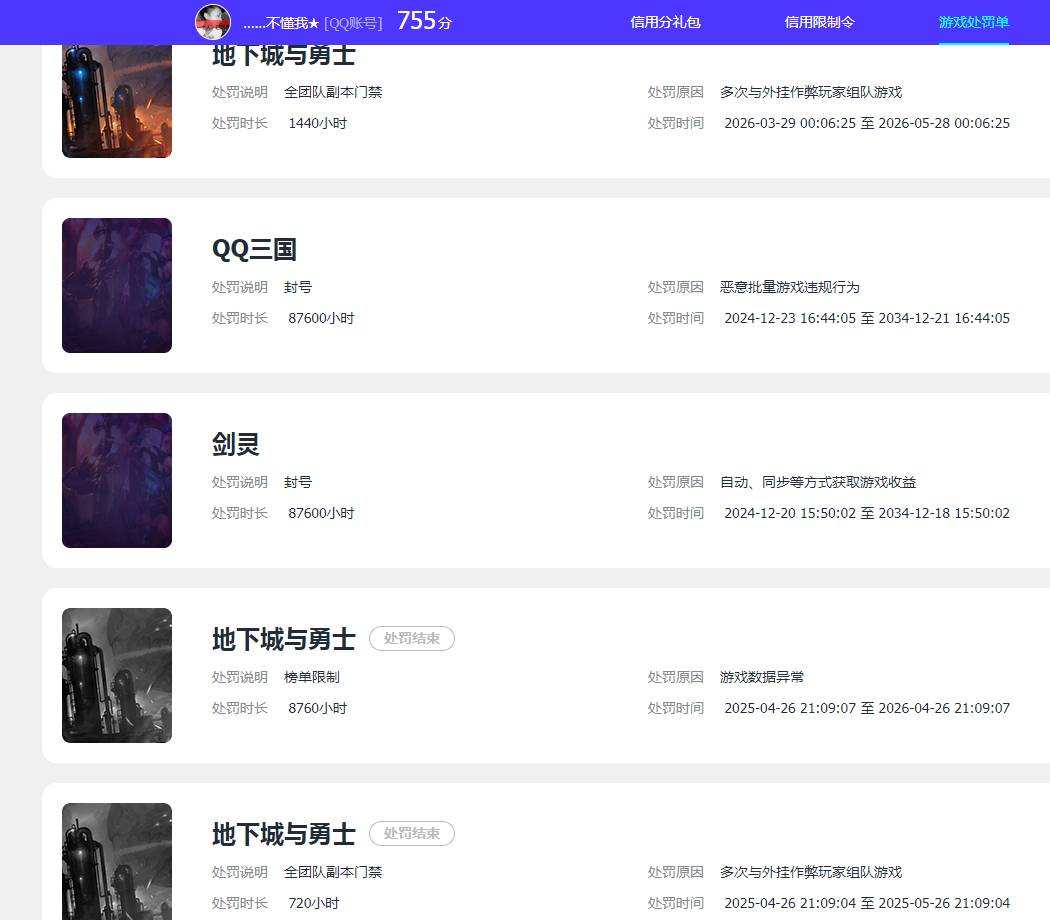This screenshot has width=1050, height=920.
Task: Click the 755分 credit score
Action: (x=425, y=21)
